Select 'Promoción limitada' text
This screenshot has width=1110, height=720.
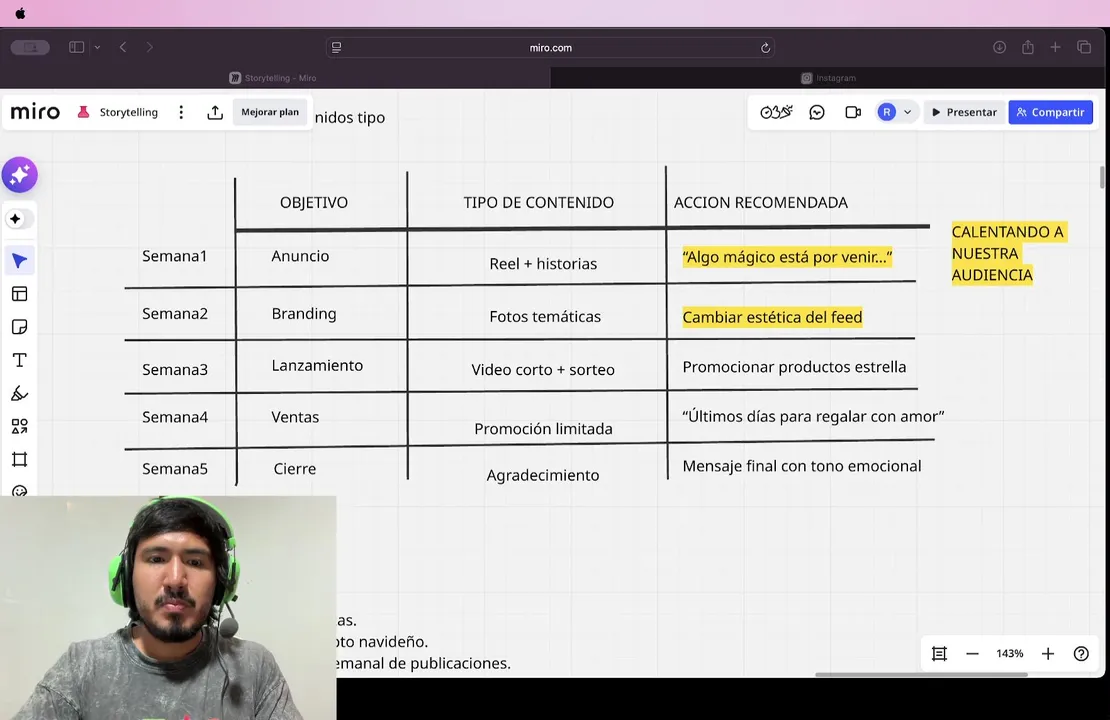point(543,428)
